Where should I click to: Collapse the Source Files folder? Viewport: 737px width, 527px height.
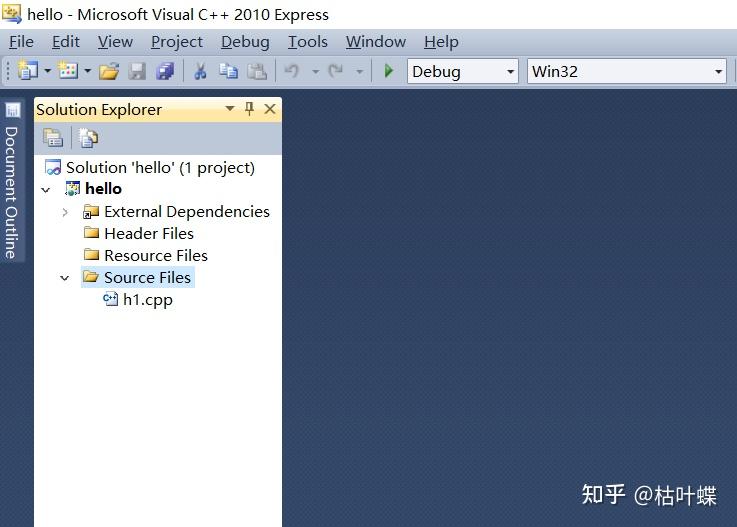click(65, 278)
